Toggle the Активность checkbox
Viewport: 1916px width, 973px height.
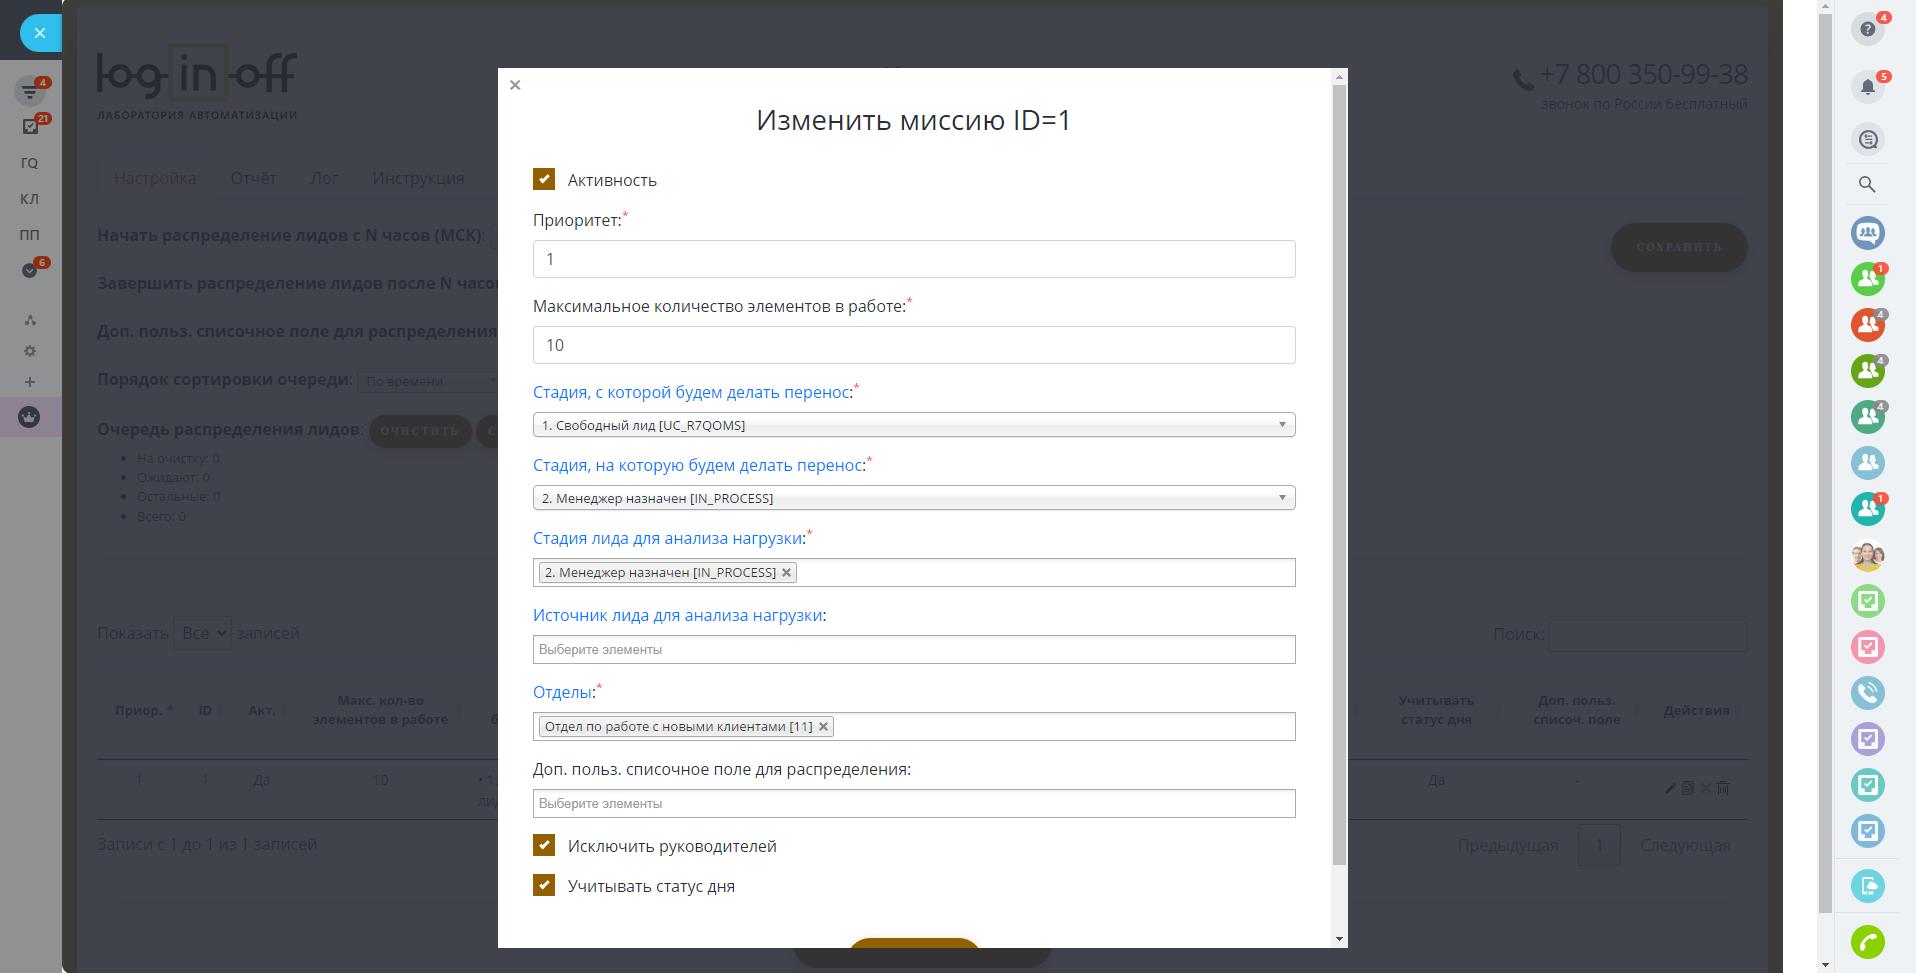(x=544, y=179)
